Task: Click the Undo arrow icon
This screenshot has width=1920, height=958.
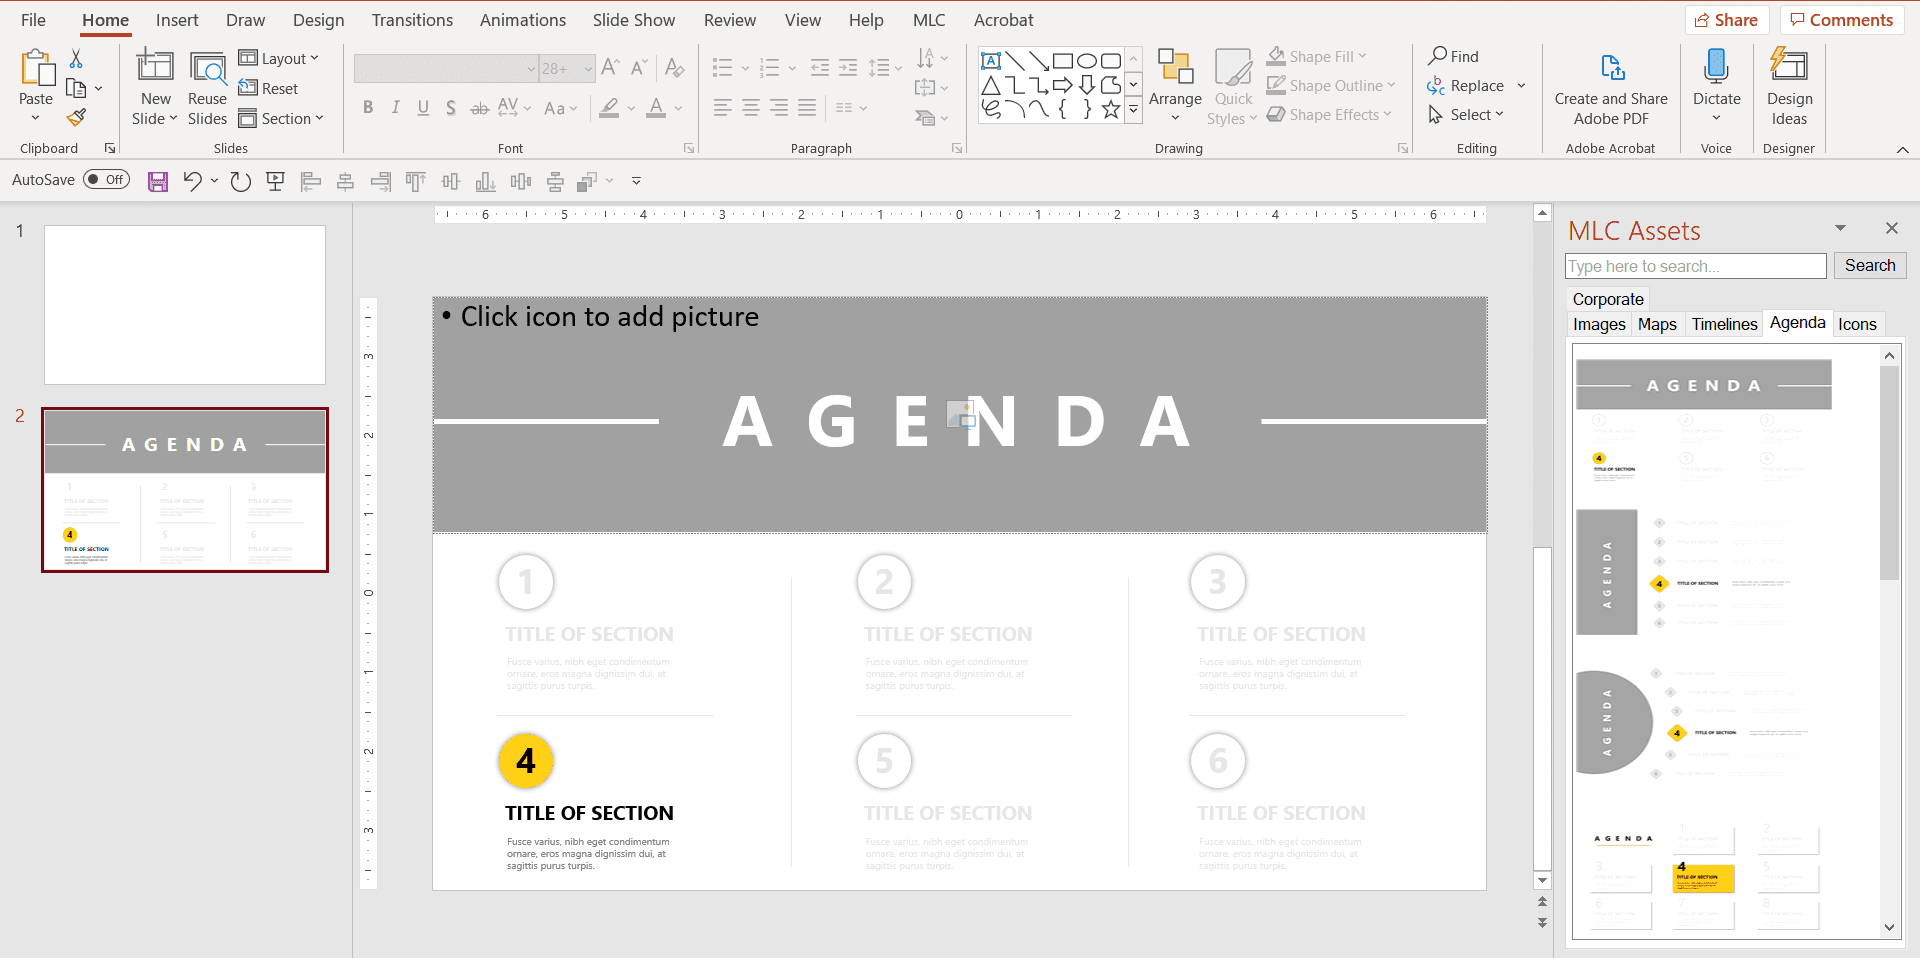Action: (x=192, y=181)
